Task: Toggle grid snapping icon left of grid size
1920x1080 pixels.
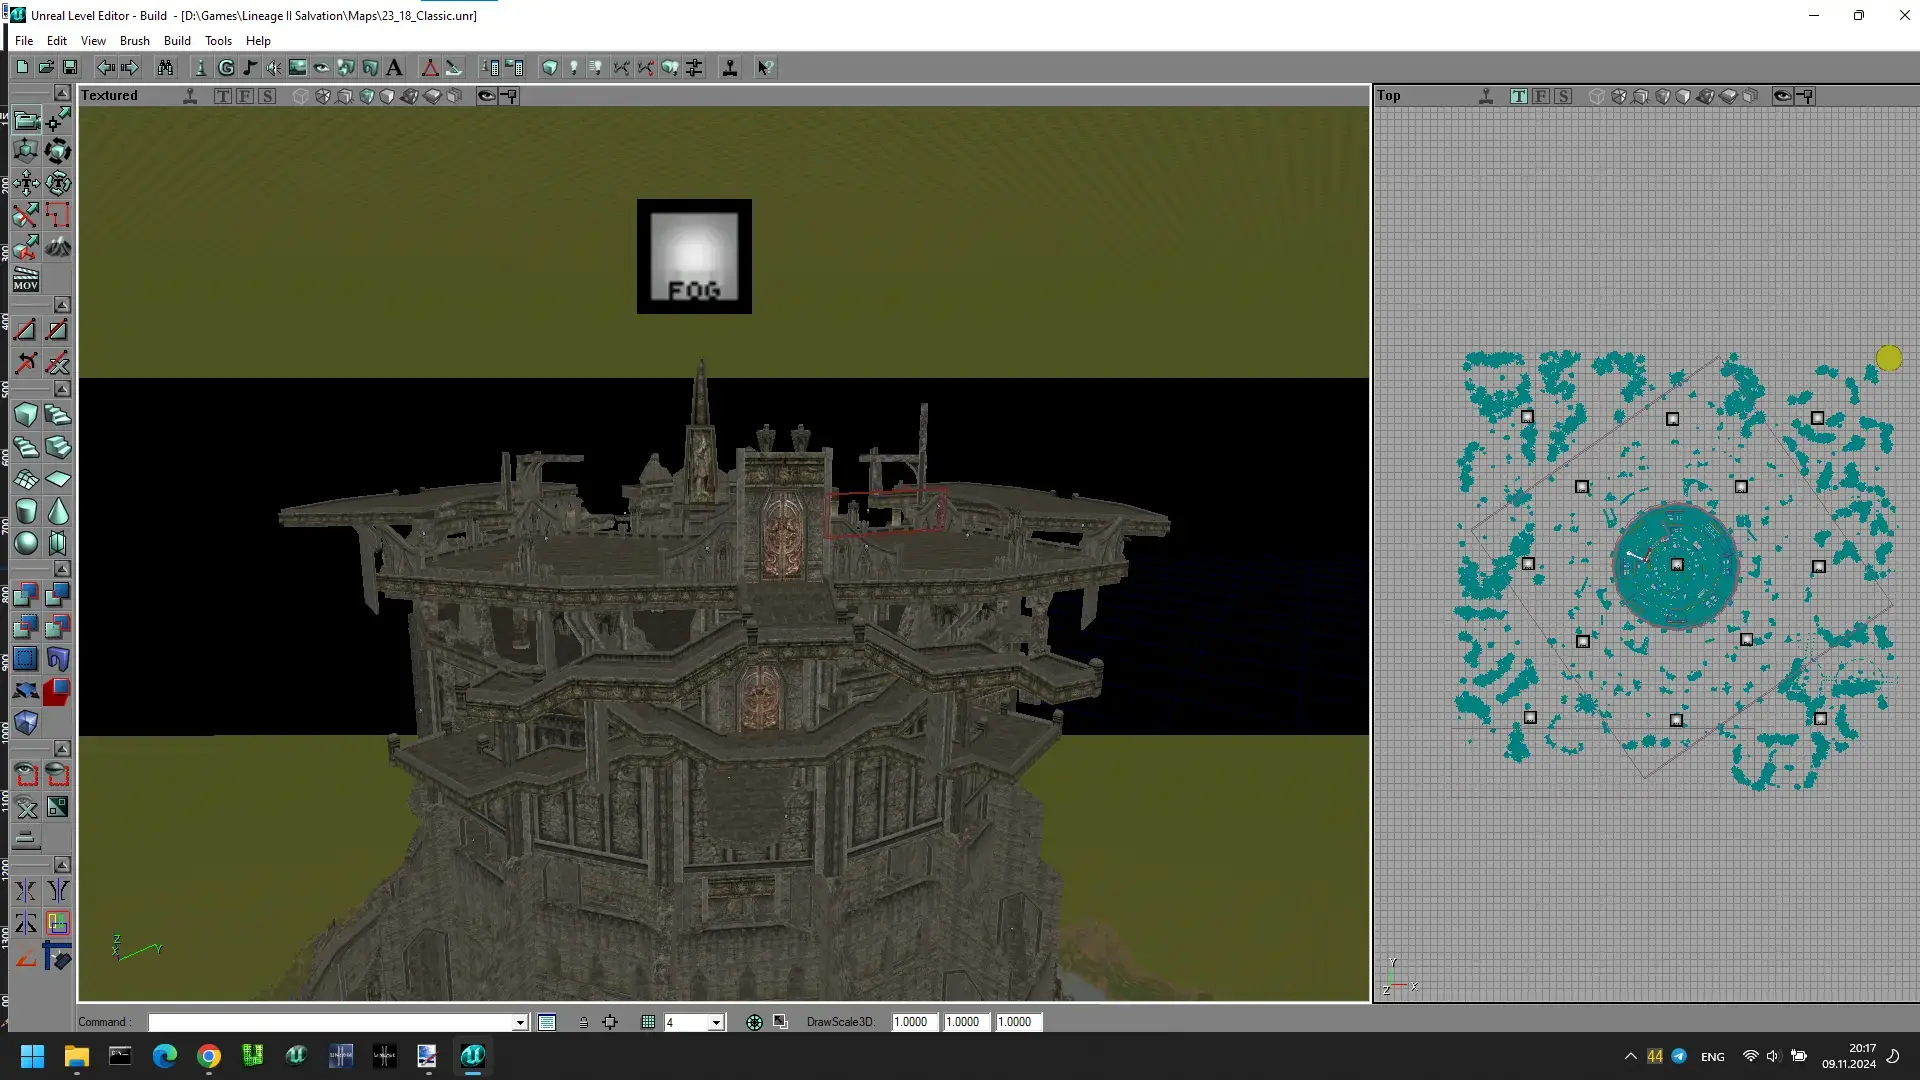Action: coord(648,1022)
